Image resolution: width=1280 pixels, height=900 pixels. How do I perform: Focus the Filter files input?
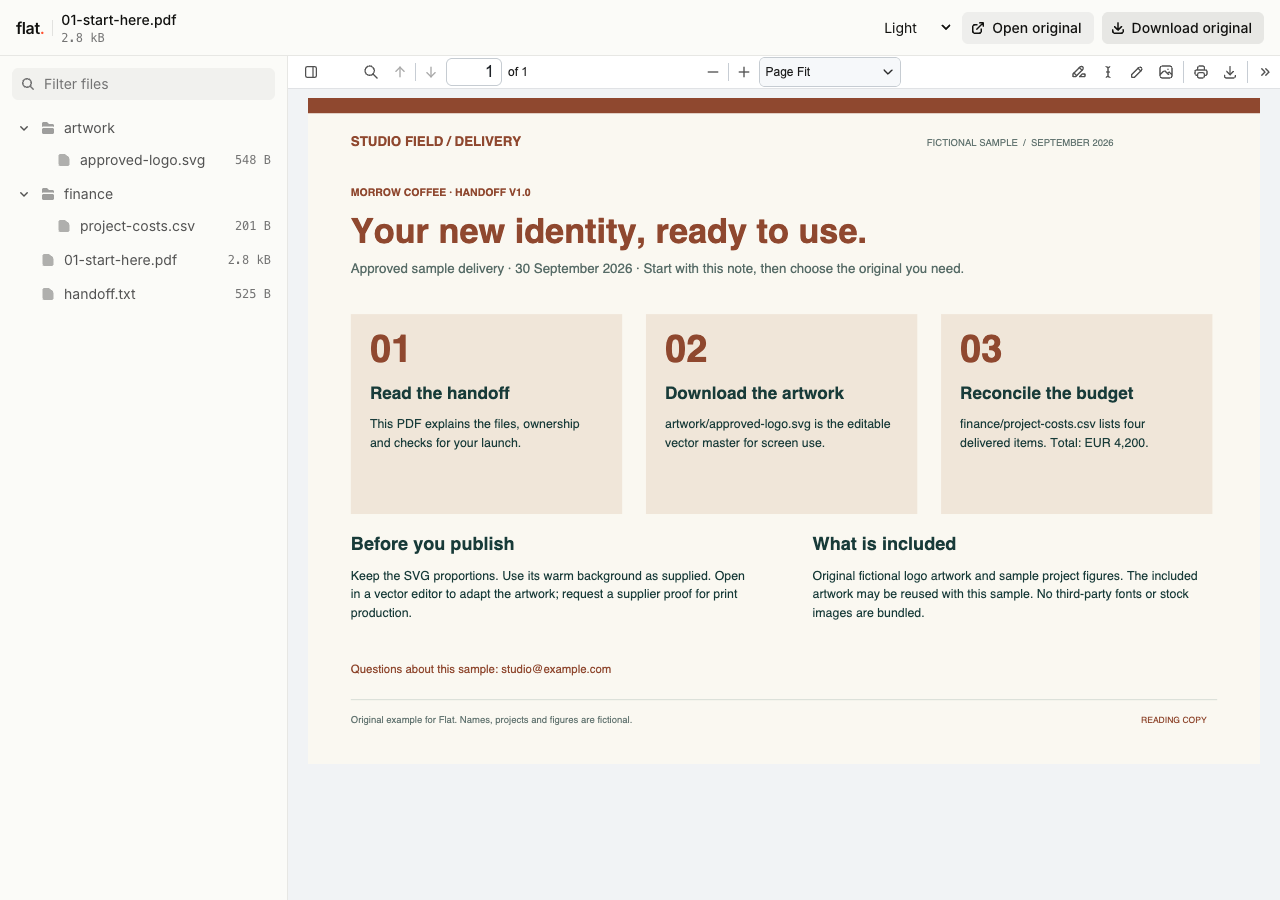click(143, 84)
